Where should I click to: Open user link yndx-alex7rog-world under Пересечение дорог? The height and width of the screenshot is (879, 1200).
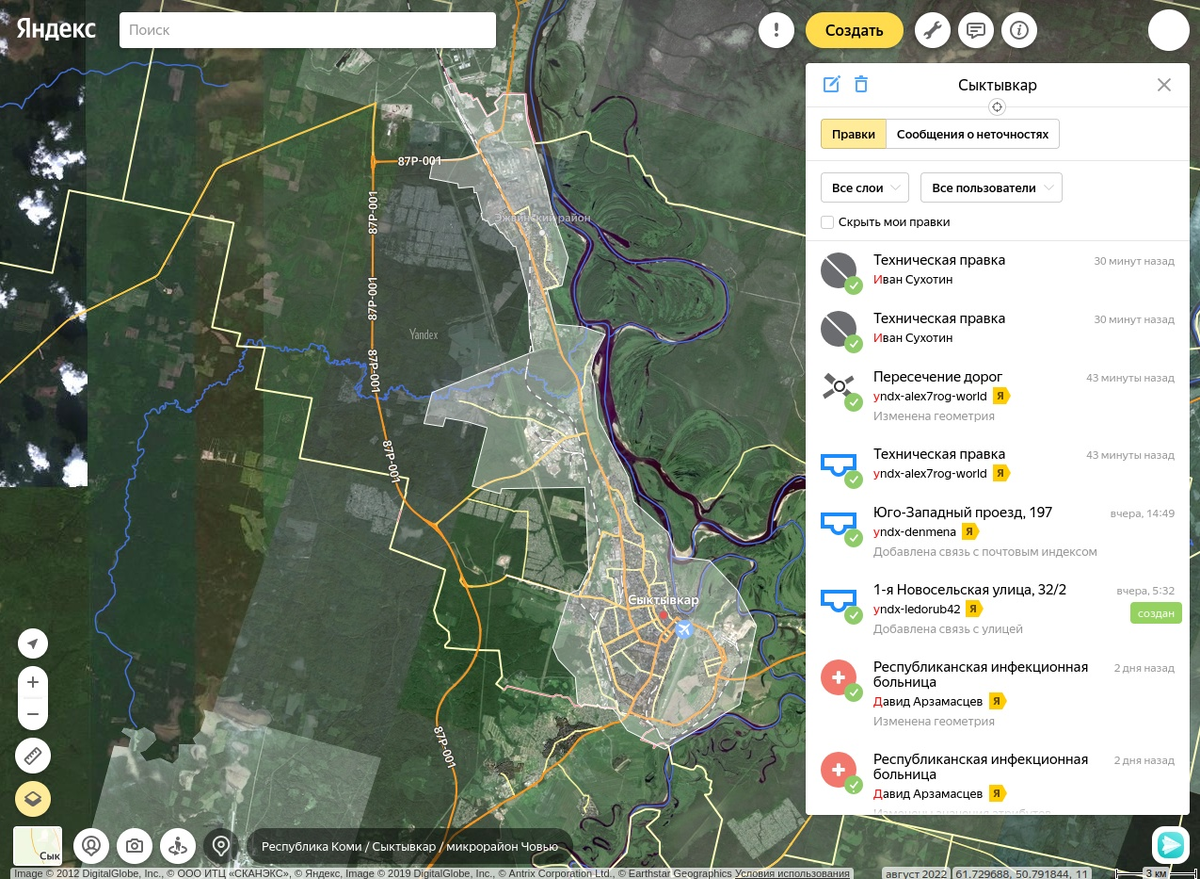[x=930, y=396]
